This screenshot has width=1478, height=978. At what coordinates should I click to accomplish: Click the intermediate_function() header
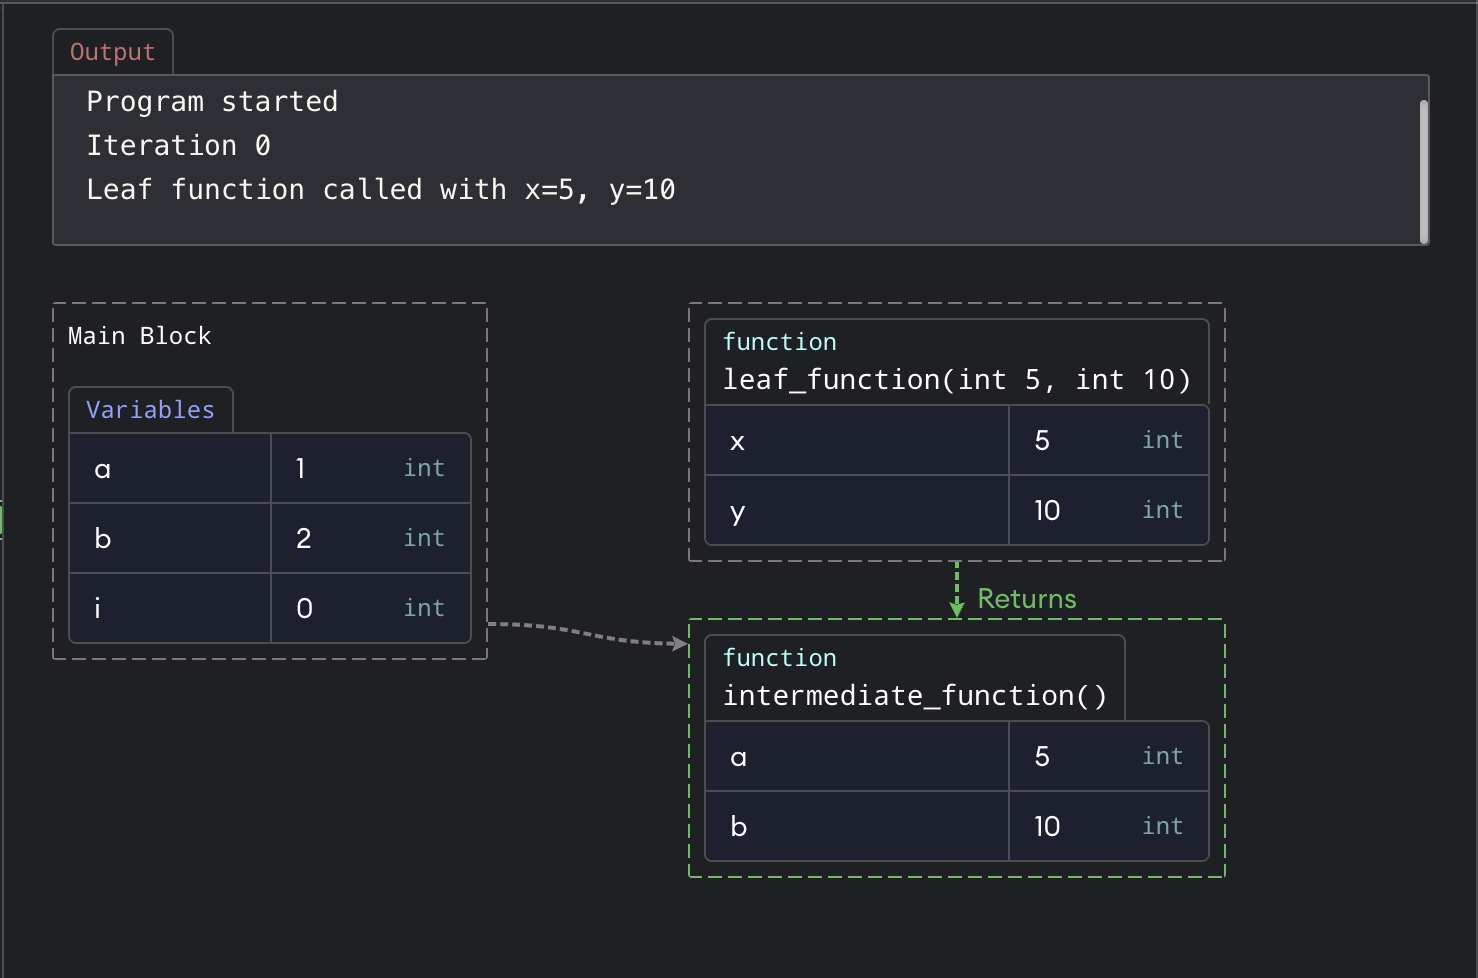tap(915, 678)
